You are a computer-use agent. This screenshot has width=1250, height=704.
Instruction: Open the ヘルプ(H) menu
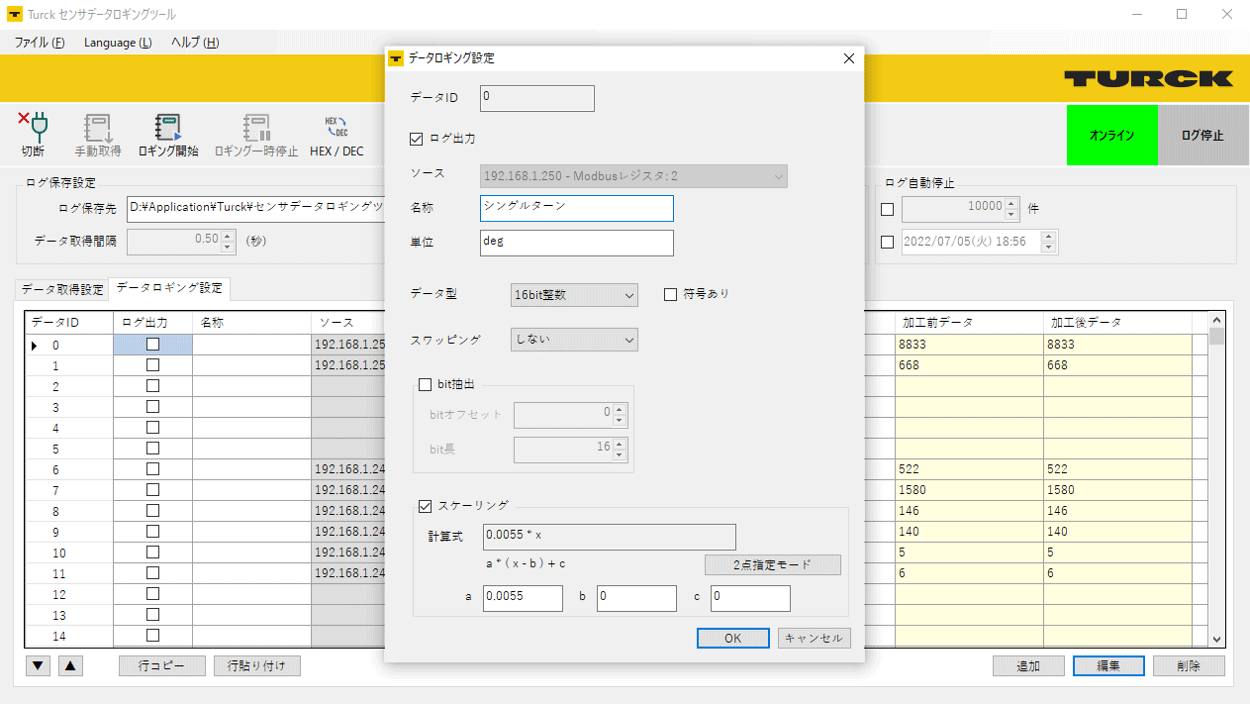195,42
